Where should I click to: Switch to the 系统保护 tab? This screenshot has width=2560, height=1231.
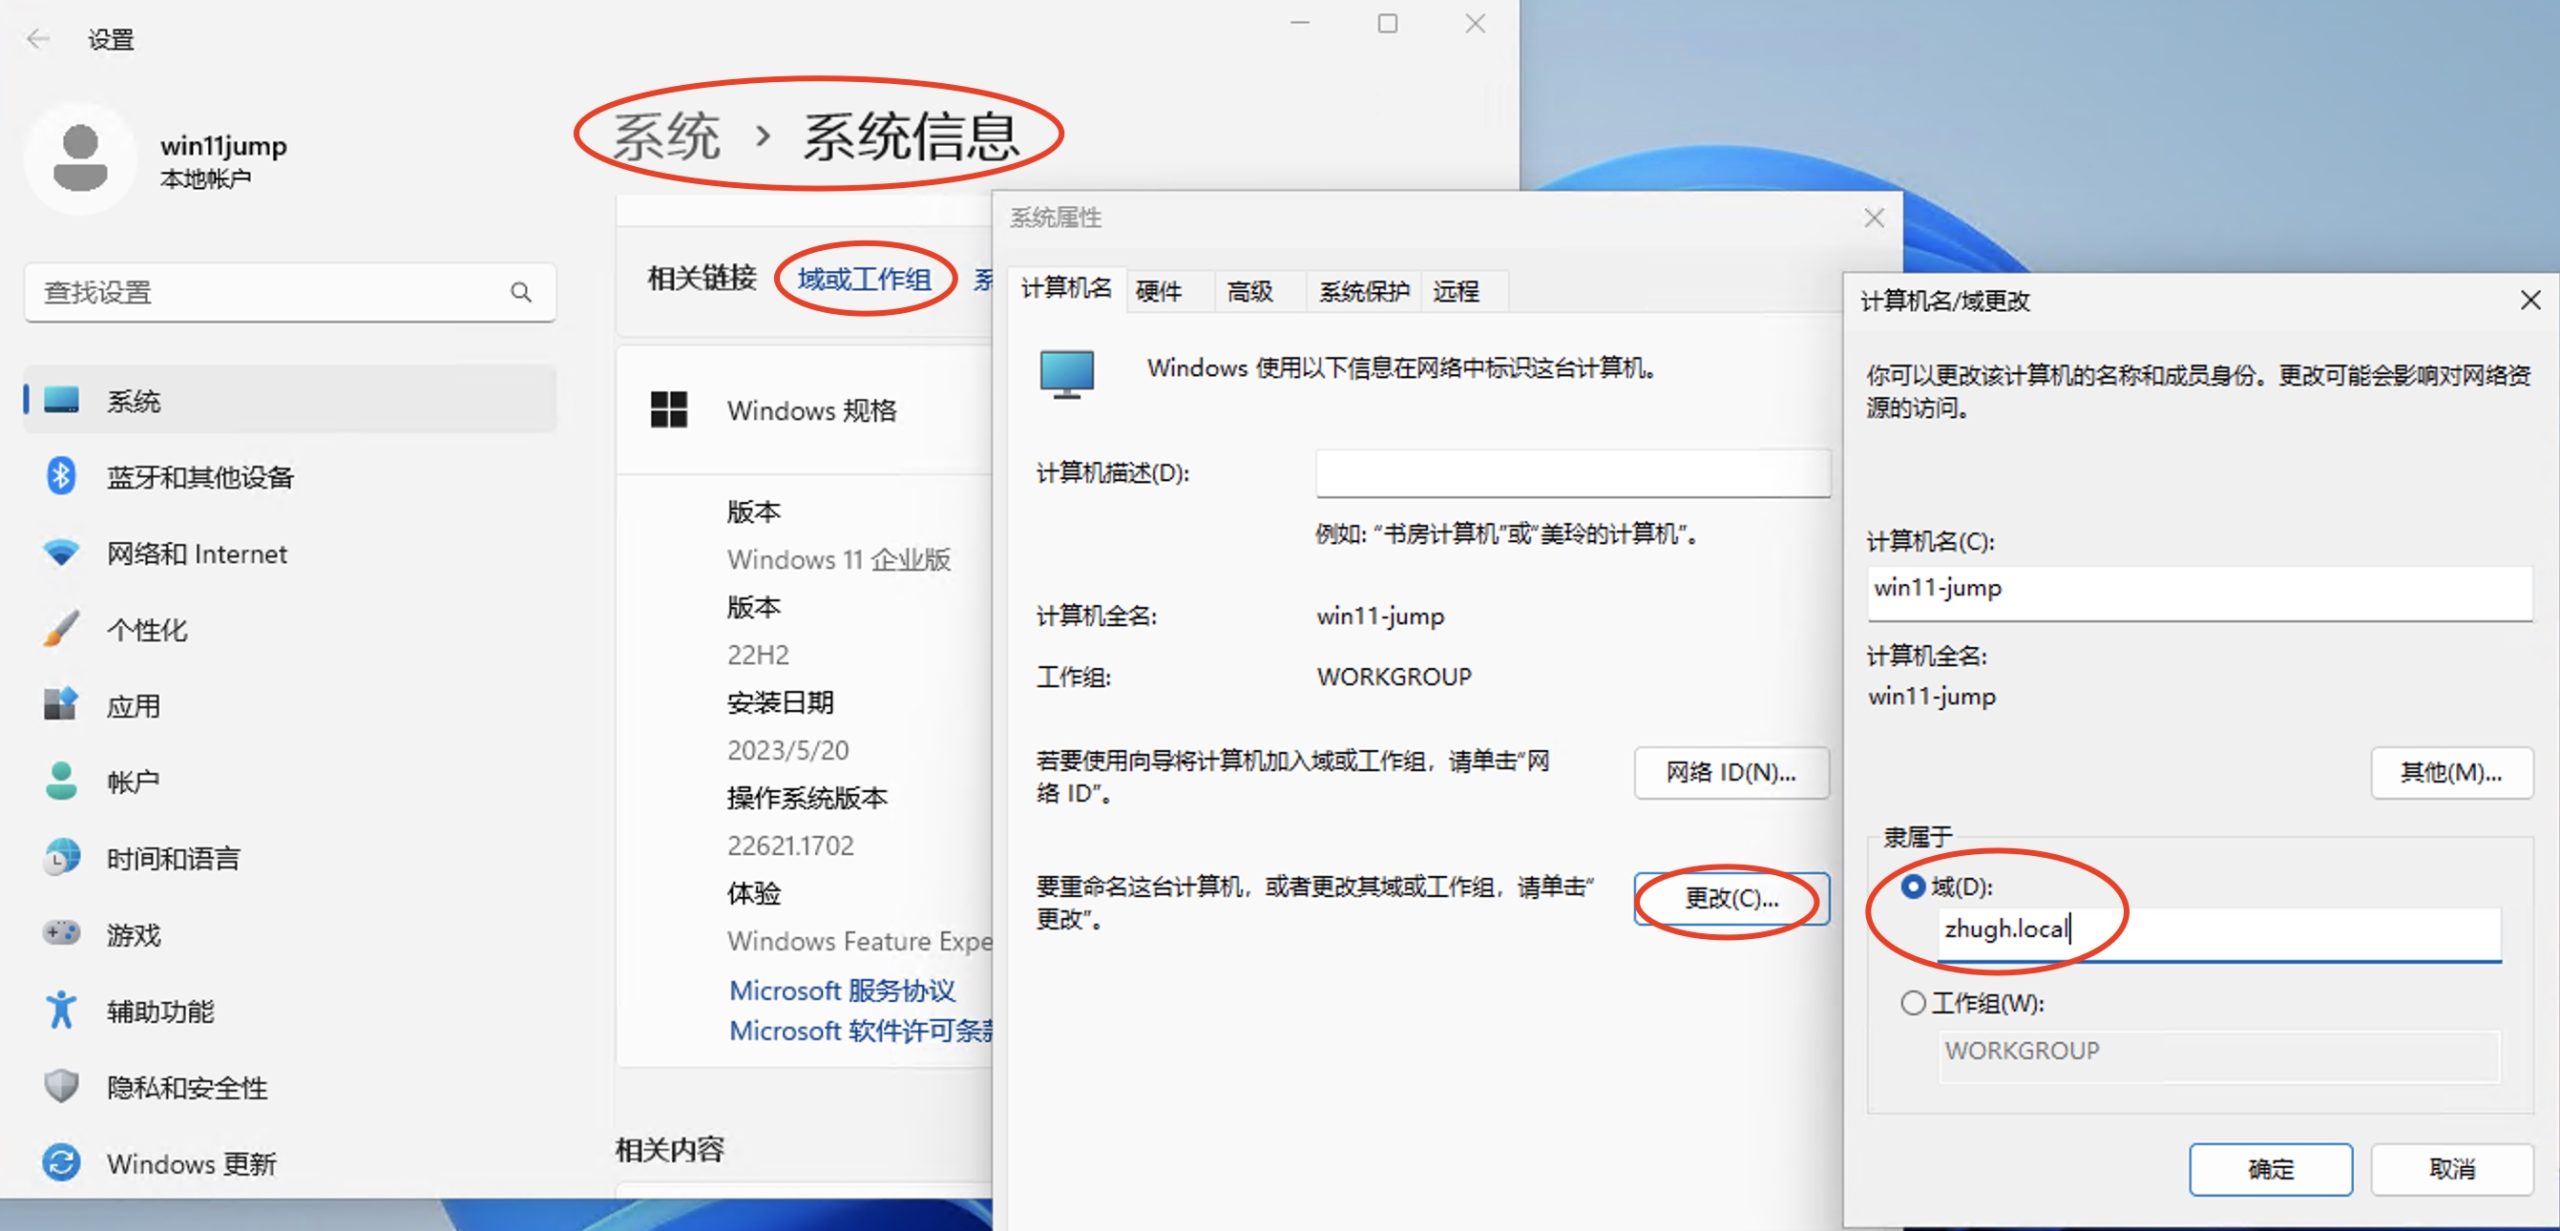[x=1364, y=291]
